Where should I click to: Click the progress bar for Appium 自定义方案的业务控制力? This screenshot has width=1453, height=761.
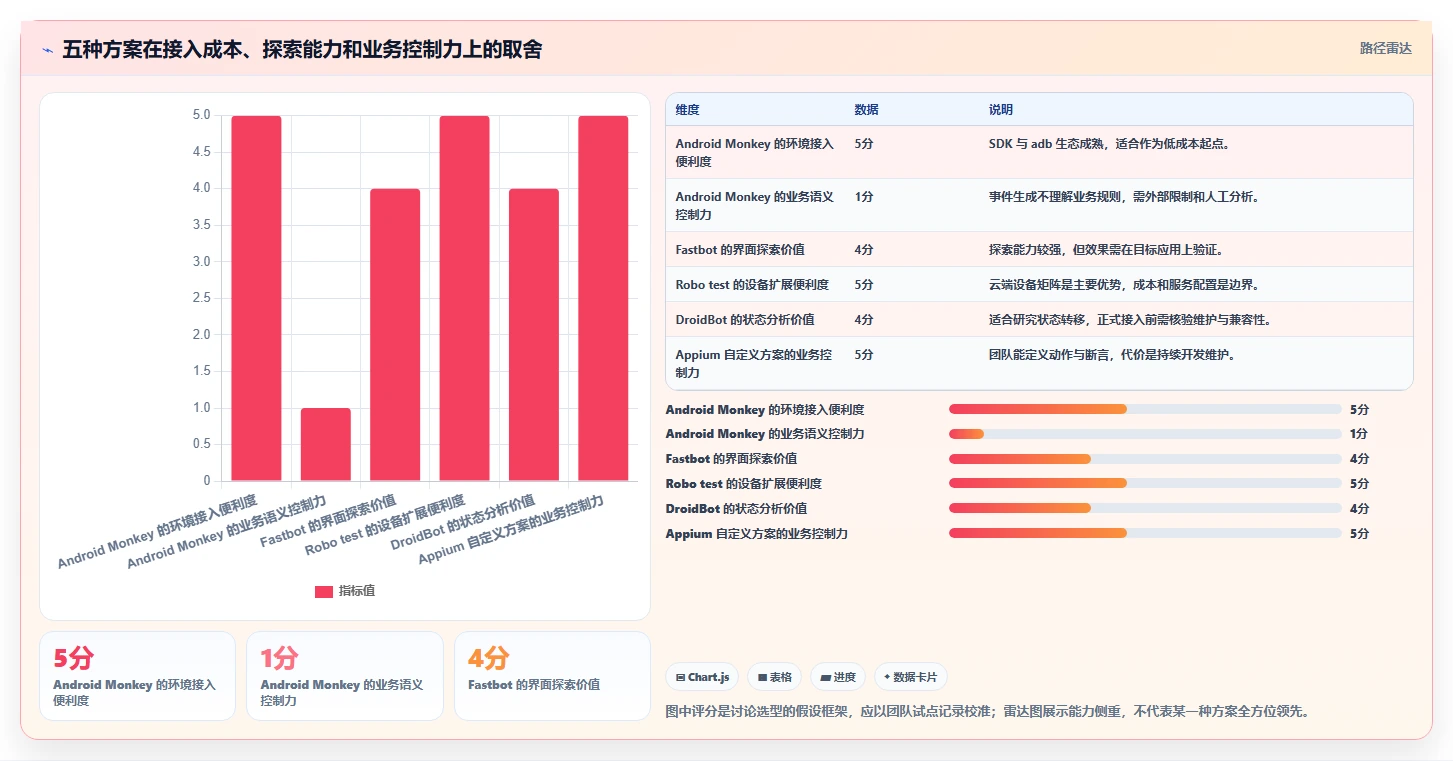(1145, 534)
